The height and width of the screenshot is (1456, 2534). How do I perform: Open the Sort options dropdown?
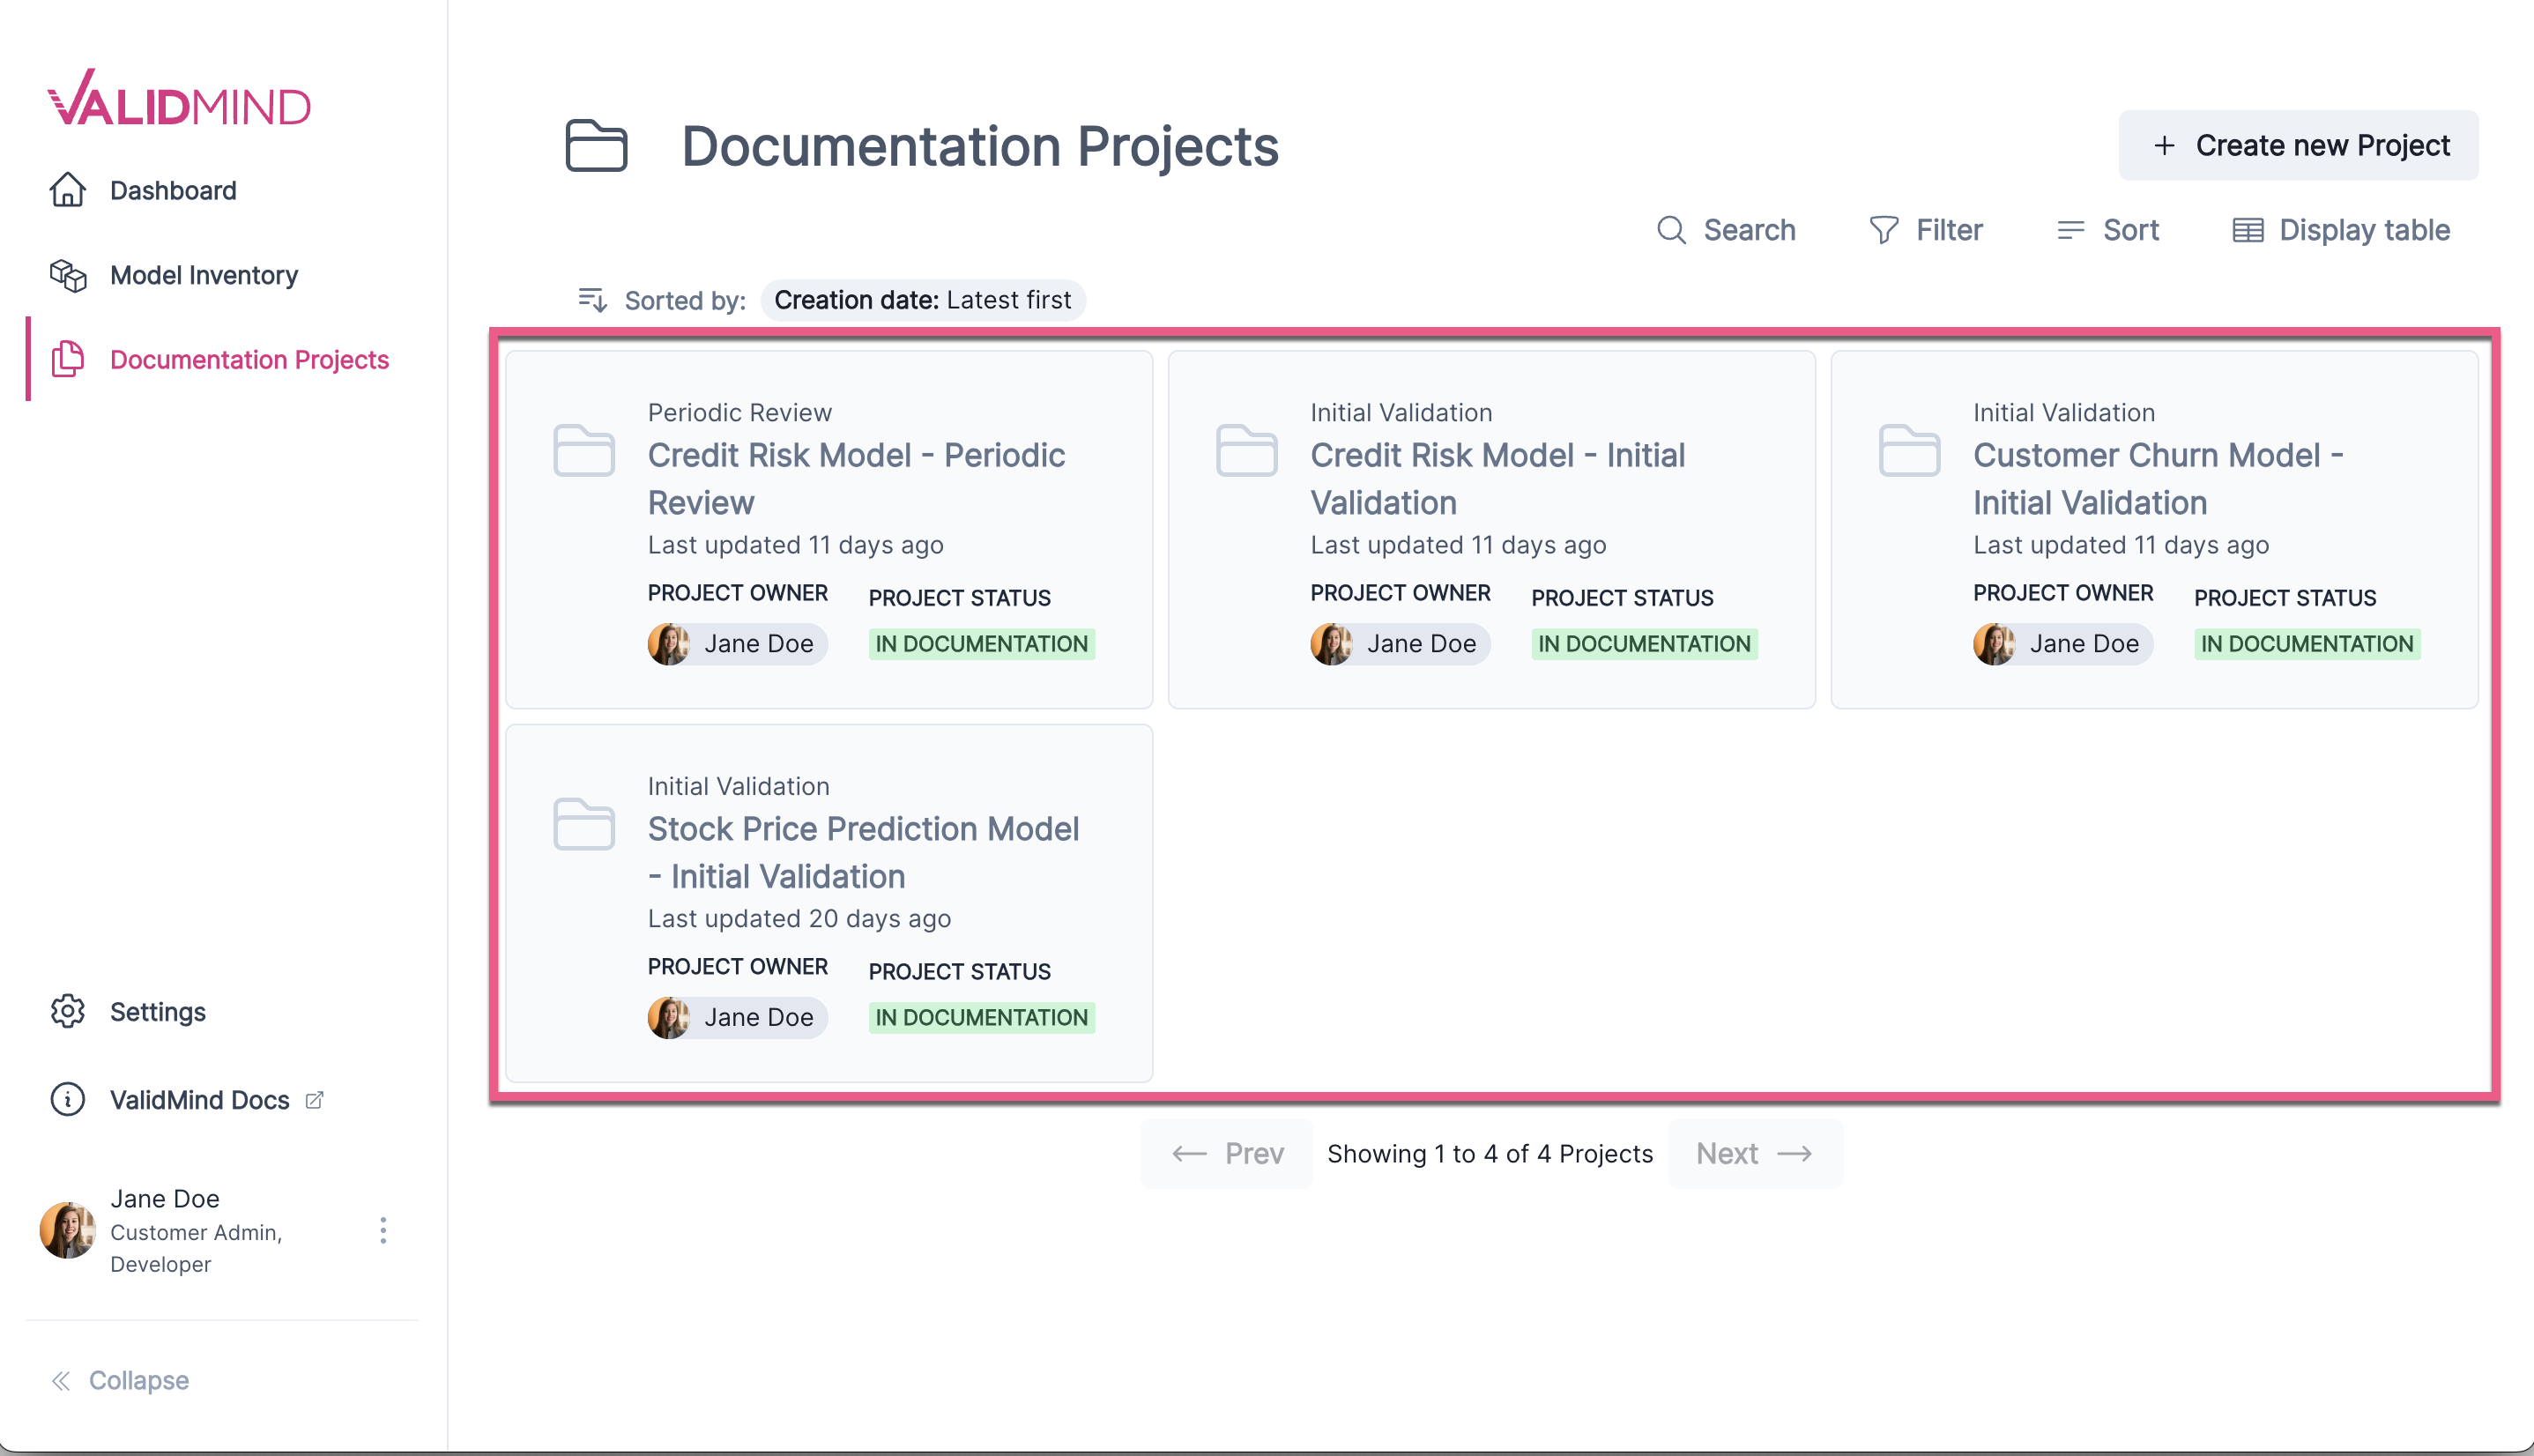pos(2108,230)
